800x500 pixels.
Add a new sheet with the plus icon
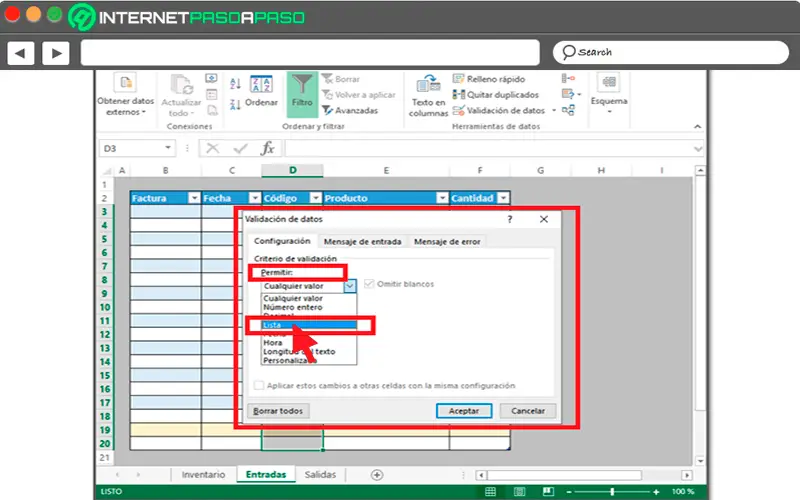[x=377, y=475]
